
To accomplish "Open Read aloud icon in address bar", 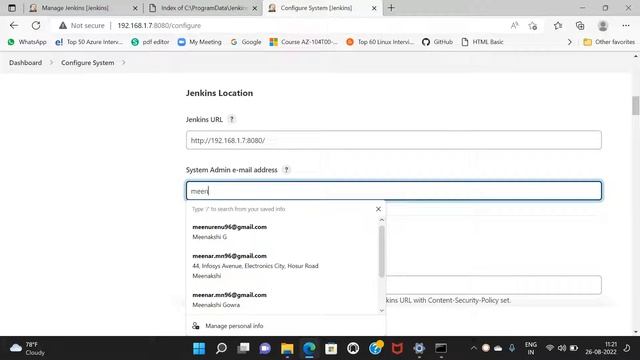I will coord(514,25).
